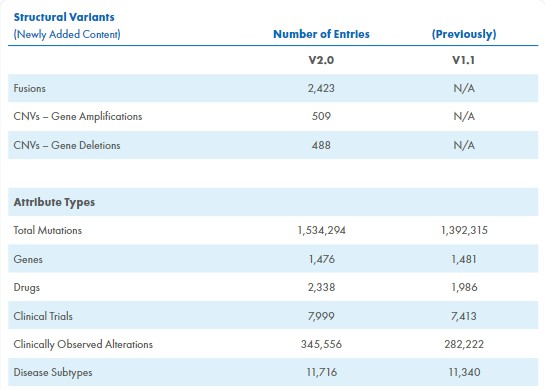Select the Number of Entries column header
The width and height of the screenshot is (545, 390).
click(x=321, y=34)
